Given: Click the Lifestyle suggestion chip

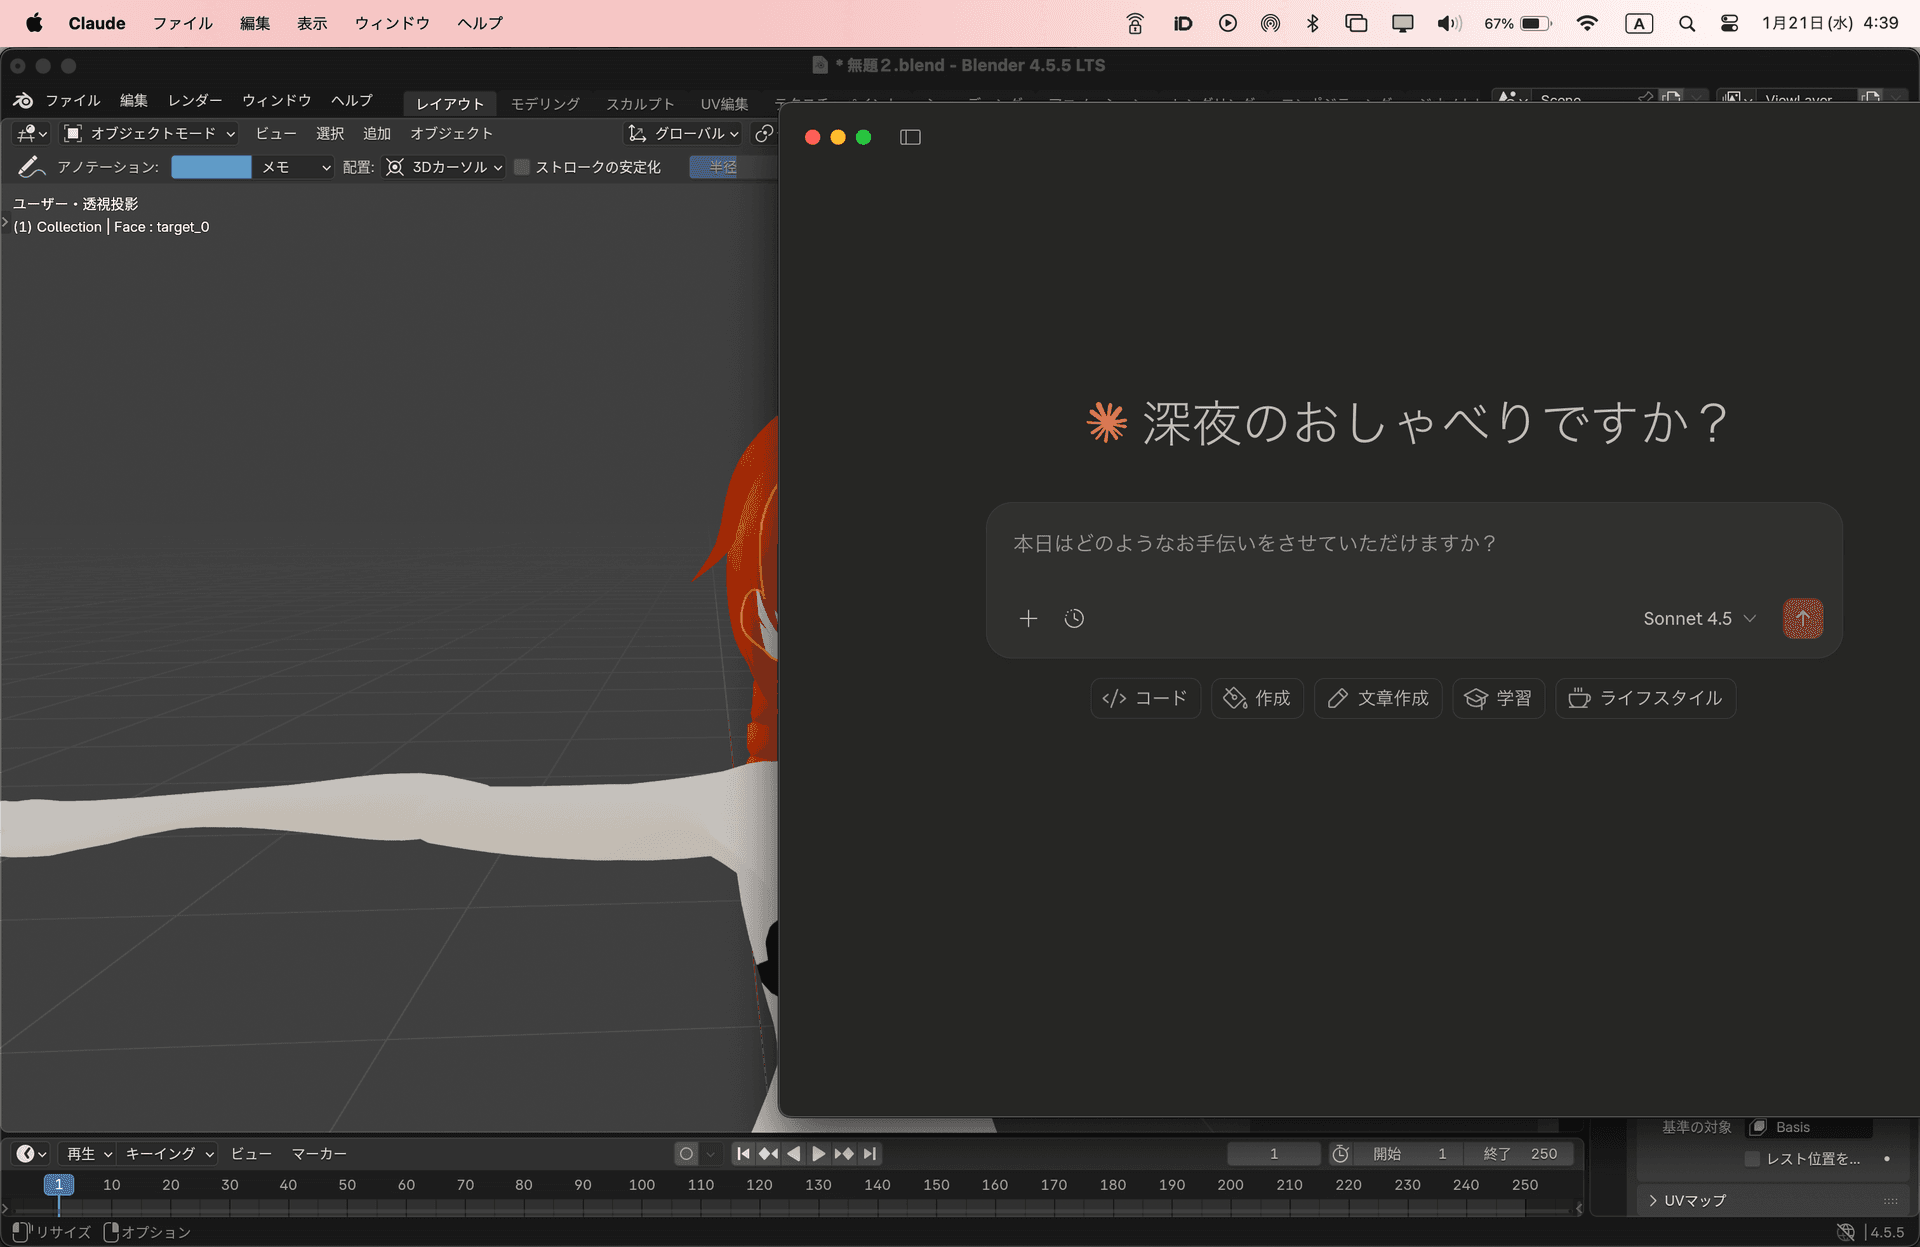Looking at the screenshot, I should (1645, 698).
